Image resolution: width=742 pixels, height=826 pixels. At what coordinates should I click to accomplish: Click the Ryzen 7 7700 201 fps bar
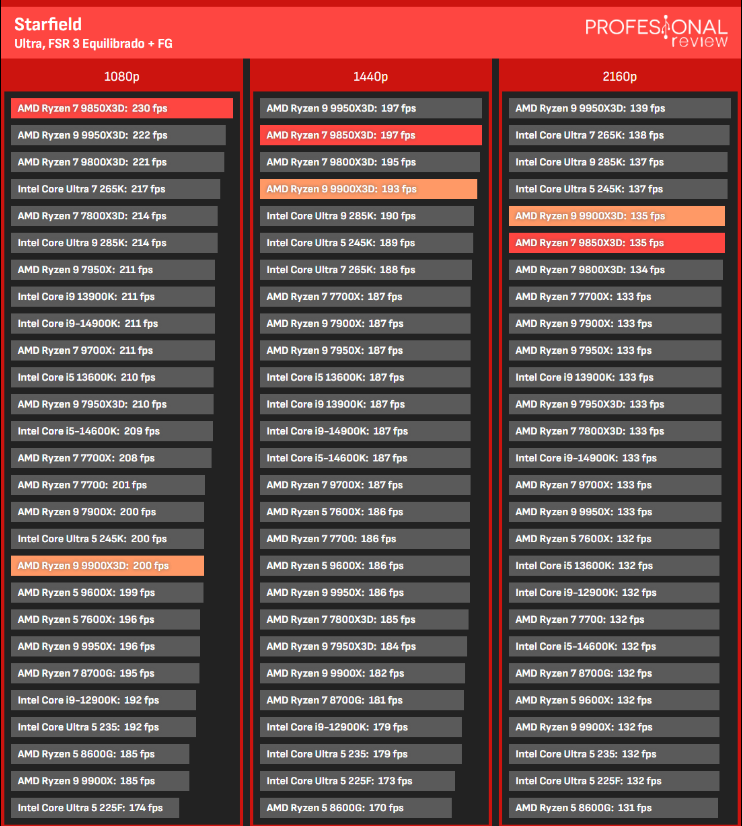pos(108,485)
